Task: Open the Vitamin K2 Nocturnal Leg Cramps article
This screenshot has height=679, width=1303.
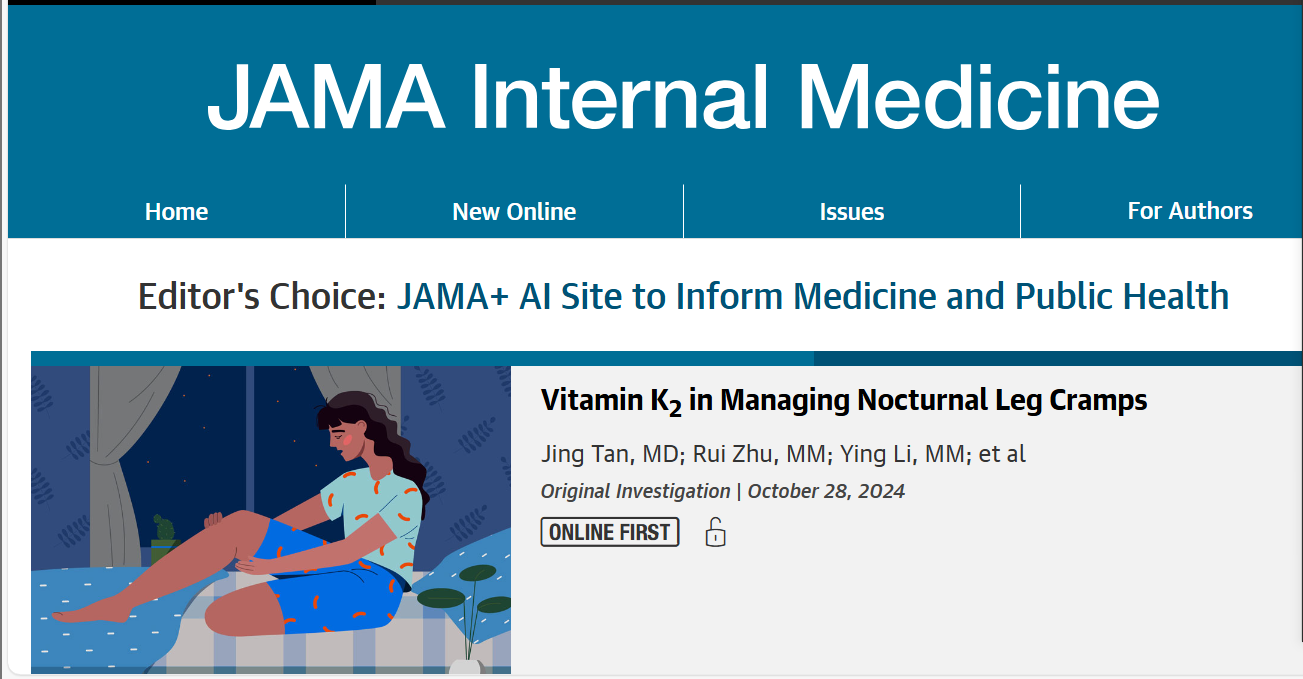Action: [844, 401]
